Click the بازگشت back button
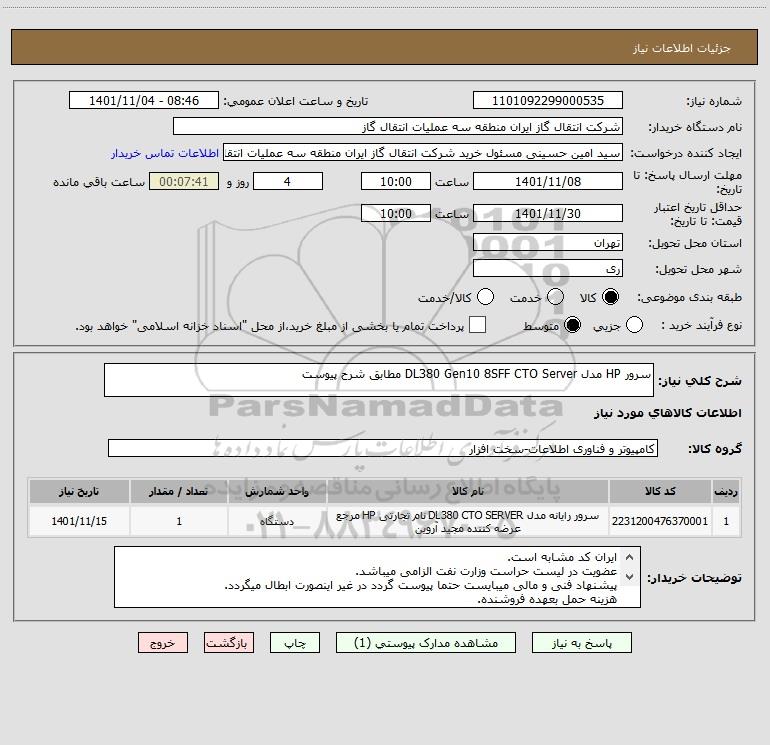Viewport: 770px width, 745px height. tap(229, 643)
